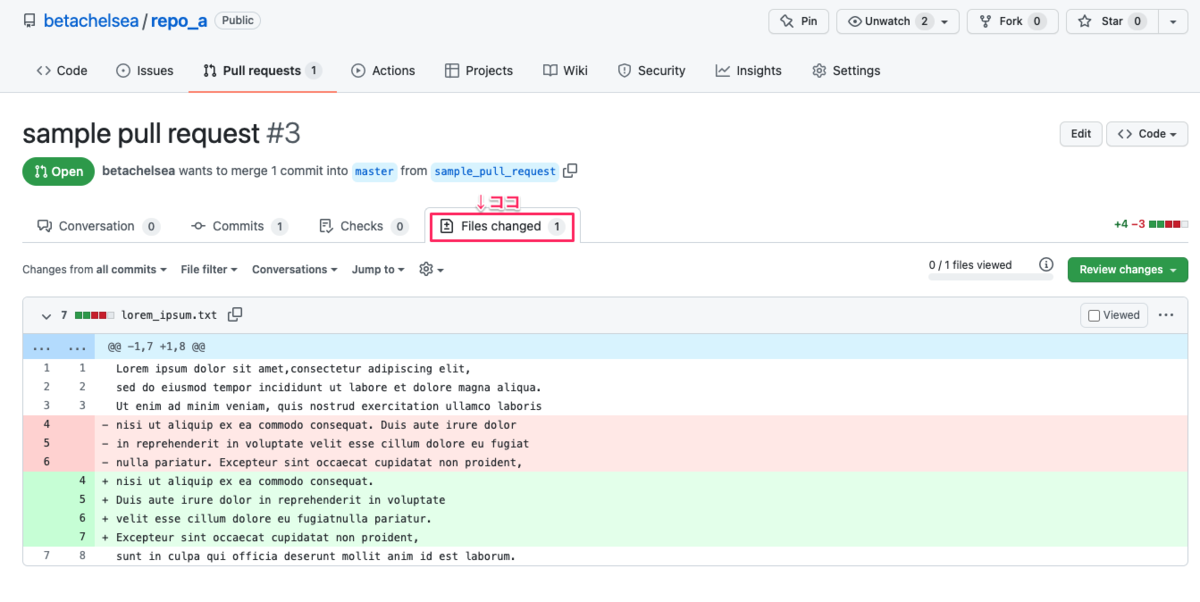The width and height of the screenshot is (1200, 602).
Task: Open the Projects tab
Action: point(479,71)
